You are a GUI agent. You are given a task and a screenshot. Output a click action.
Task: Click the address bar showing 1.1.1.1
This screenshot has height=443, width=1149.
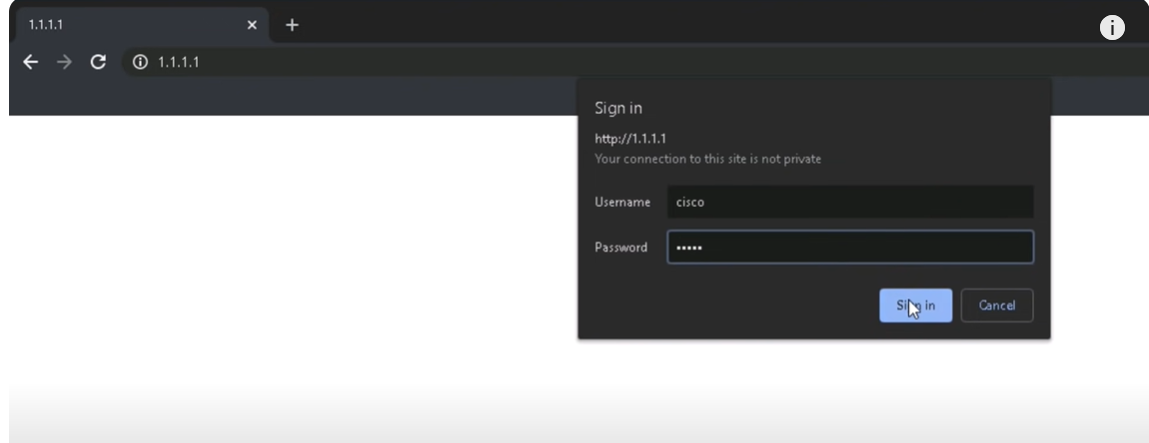tap(400, 62)
